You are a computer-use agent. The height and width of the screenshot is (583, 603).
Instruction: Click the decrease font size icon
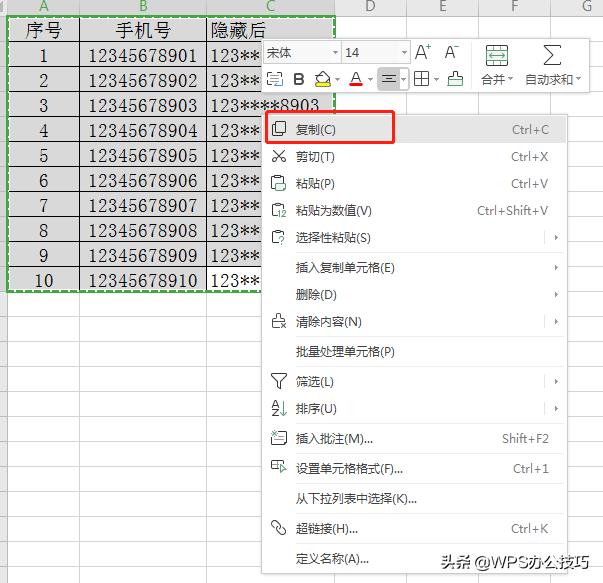click(x=451, y=52)
